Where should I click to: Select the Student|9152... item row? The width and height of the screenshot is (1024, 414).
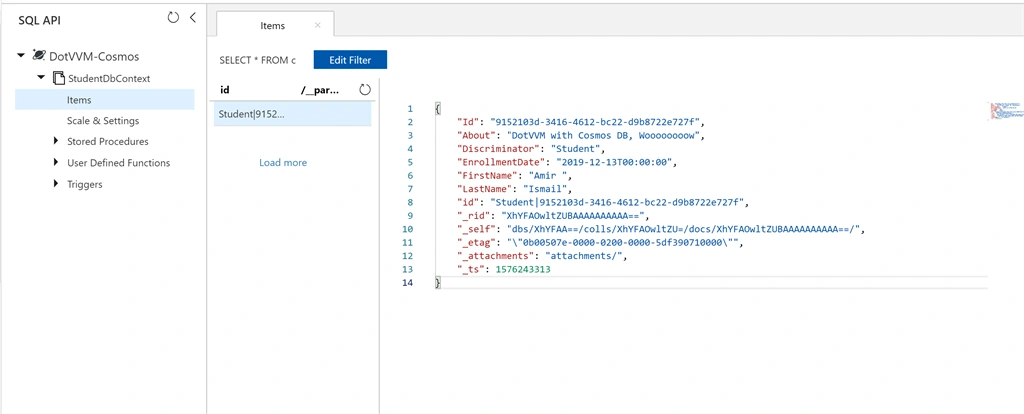(293, 114)
